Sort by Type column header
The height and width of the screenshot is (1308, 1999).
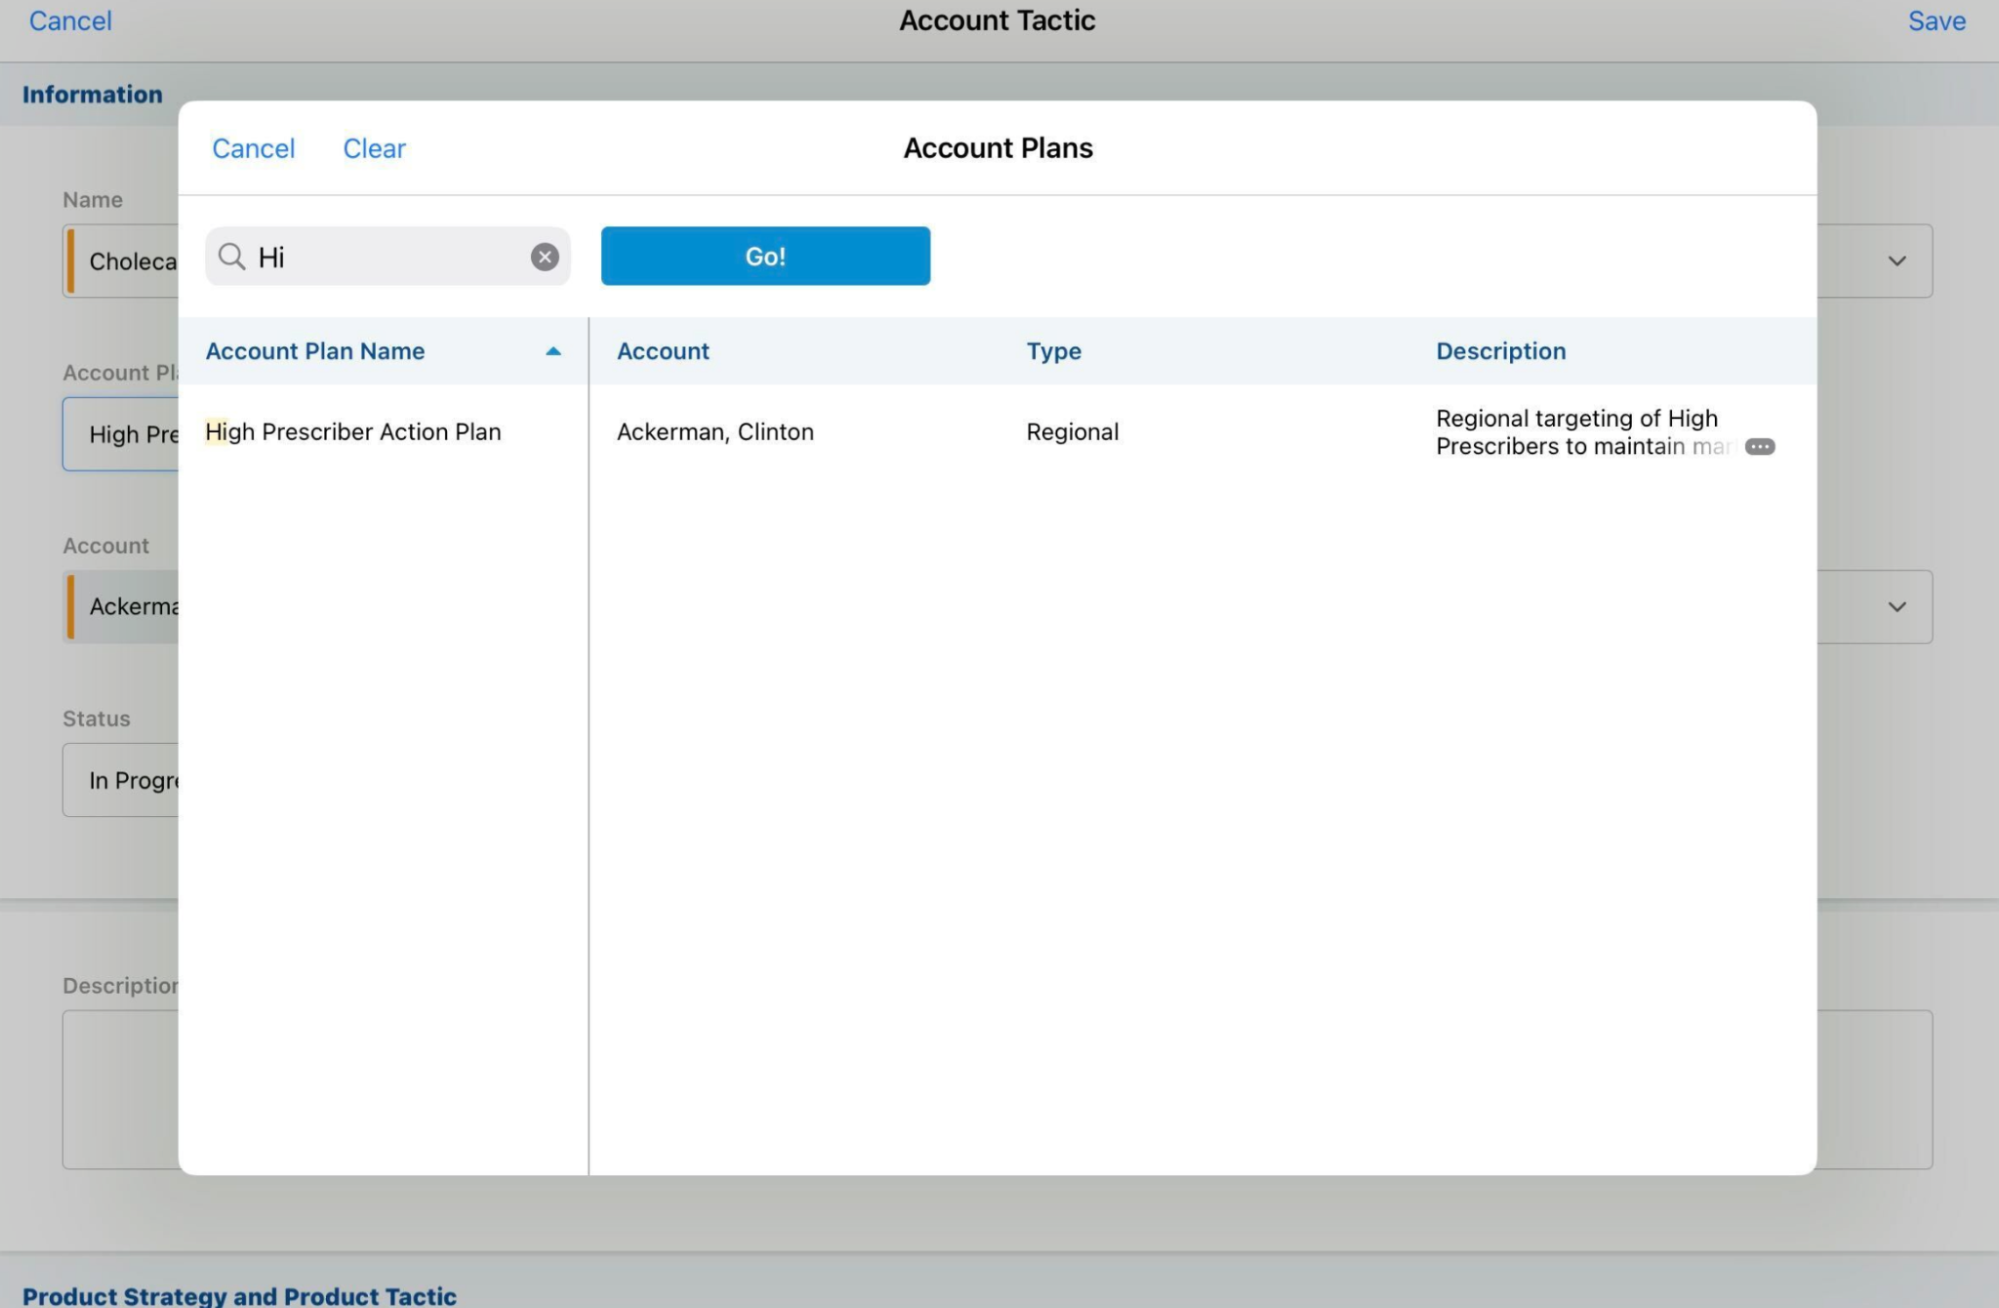click(1053, 351)
